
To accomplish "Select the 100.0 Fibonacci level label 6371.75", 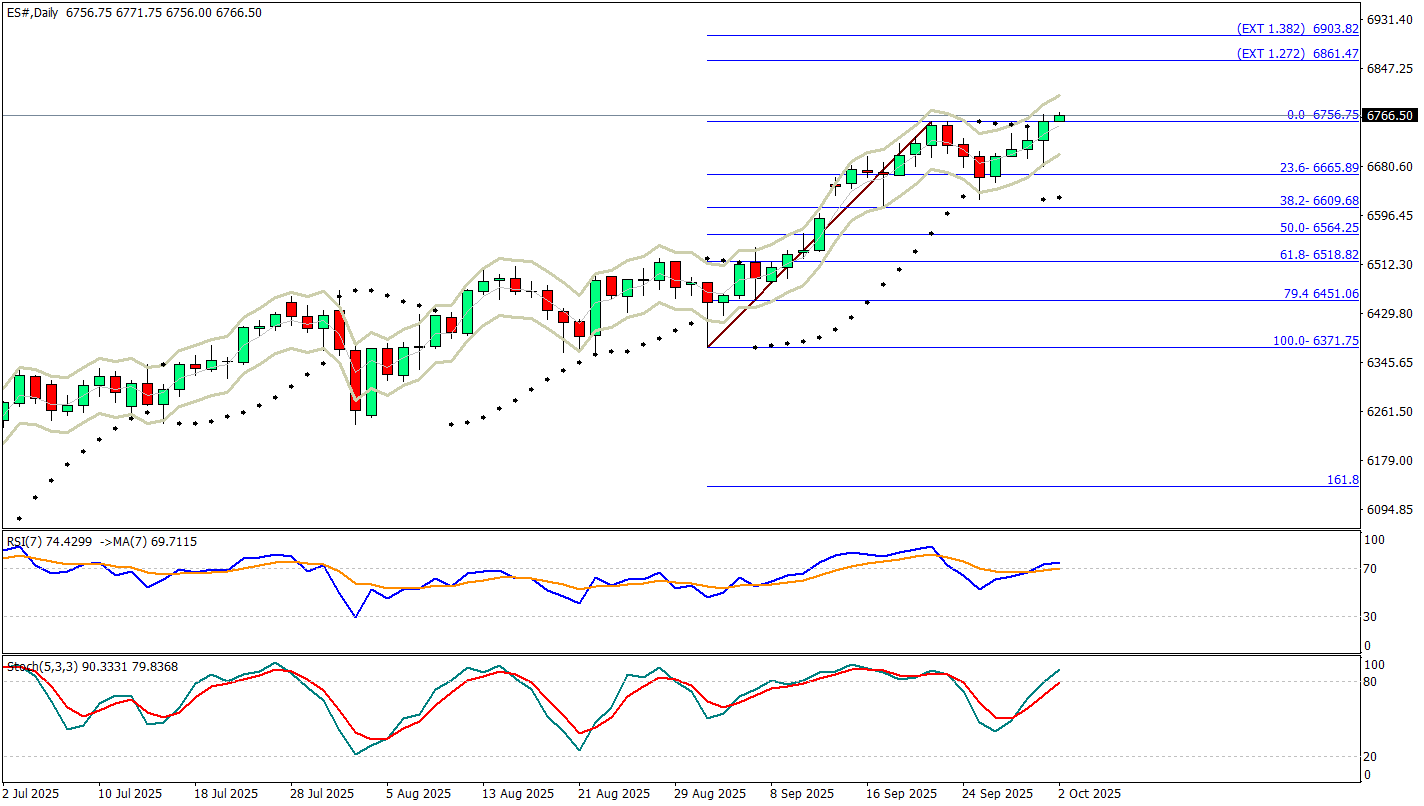I will point(1315,341).
